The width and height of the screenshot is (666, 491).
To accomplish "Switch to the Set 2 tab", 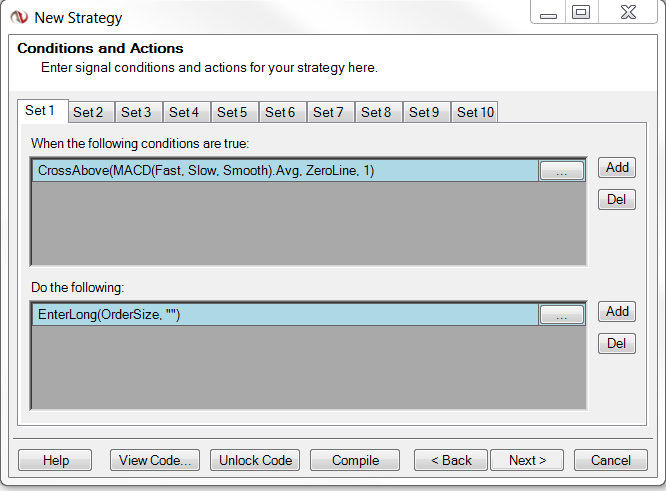I will point(88,112).
